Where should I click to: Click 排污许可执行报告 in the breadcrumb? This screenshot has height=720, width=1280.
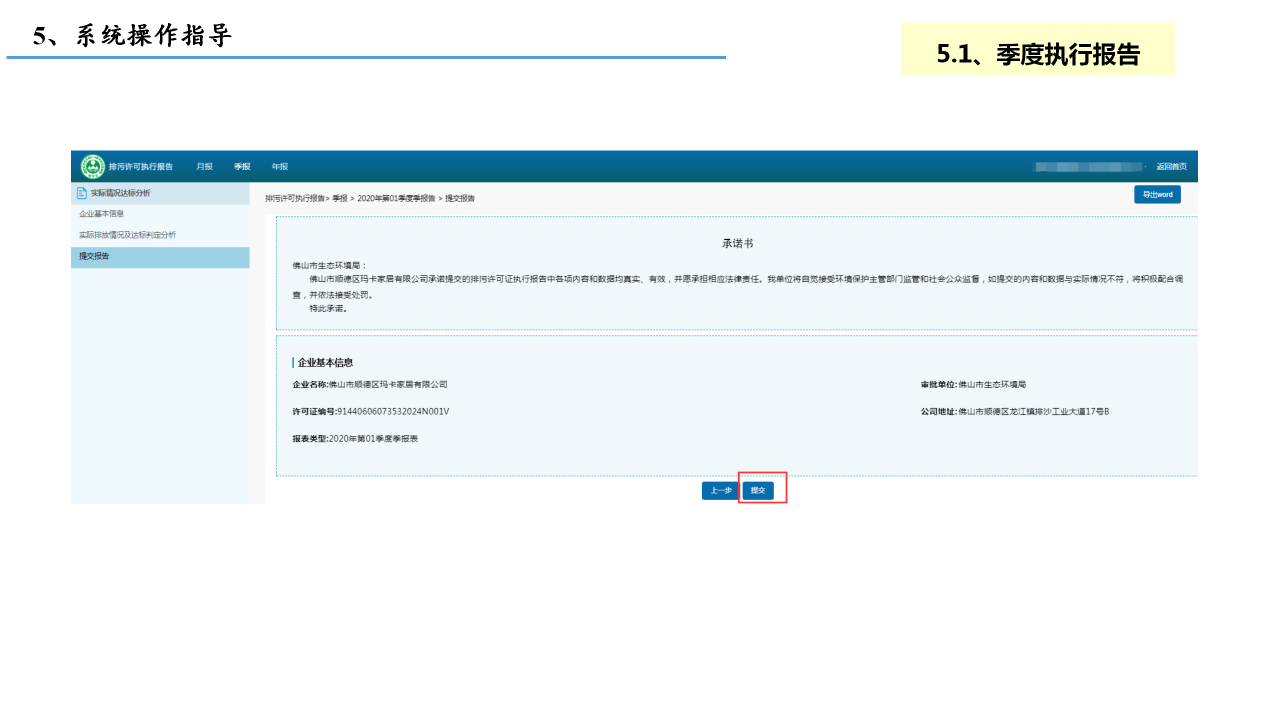pos(295,199)
